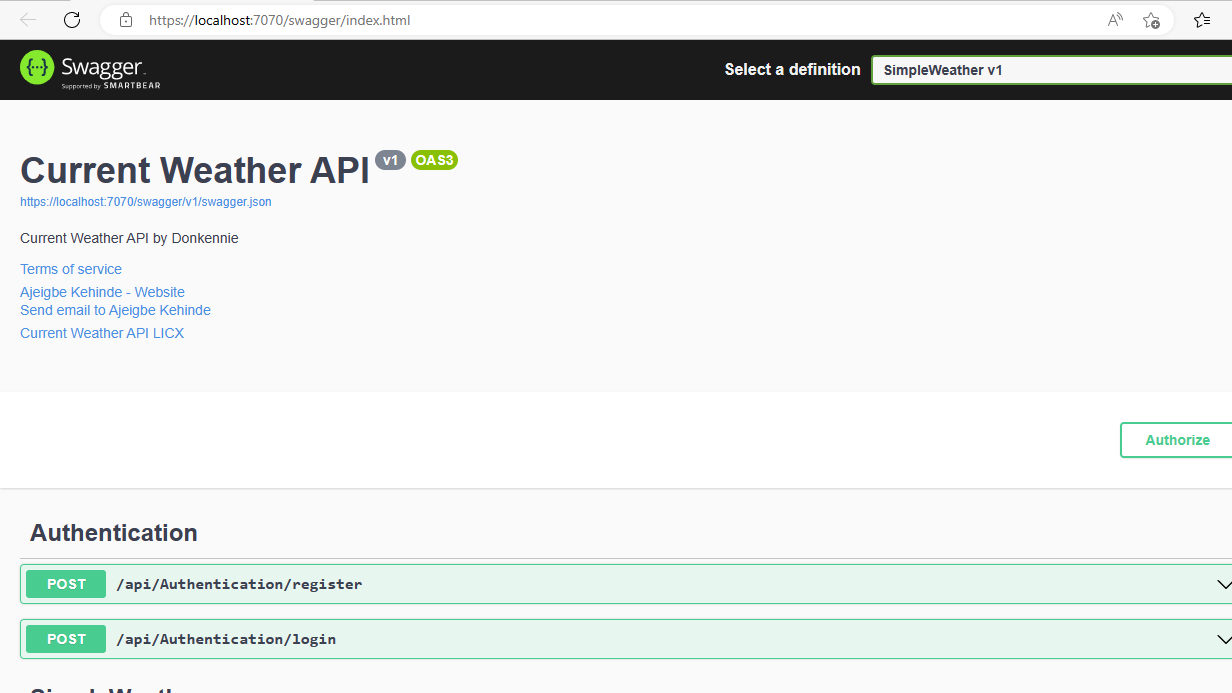This screenshot has height=693, width=1232.
Task: Open the Current Weather API LICX license
Action: pos(102,332)
